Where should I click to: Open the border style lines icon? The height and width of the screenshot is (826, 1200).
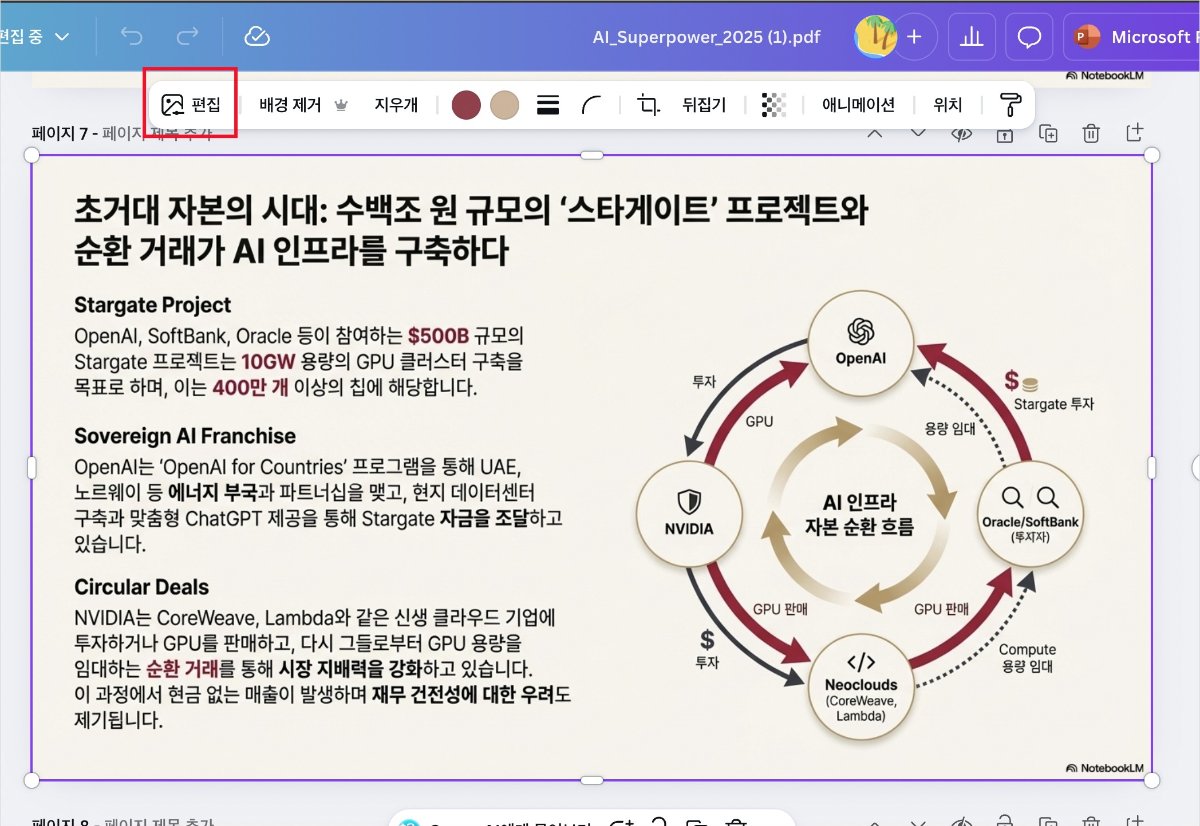tap(547, 104)
